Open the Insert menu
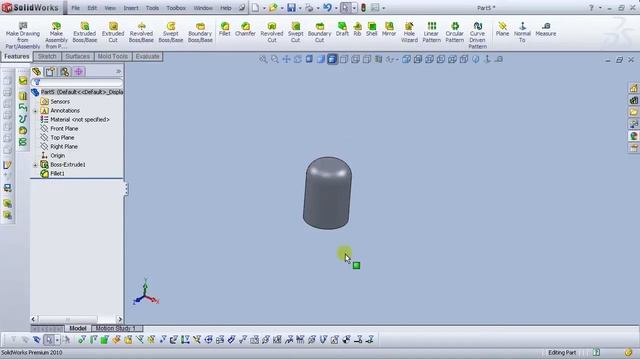The width and height of the screenshot is (640, 360). point(131,8)
